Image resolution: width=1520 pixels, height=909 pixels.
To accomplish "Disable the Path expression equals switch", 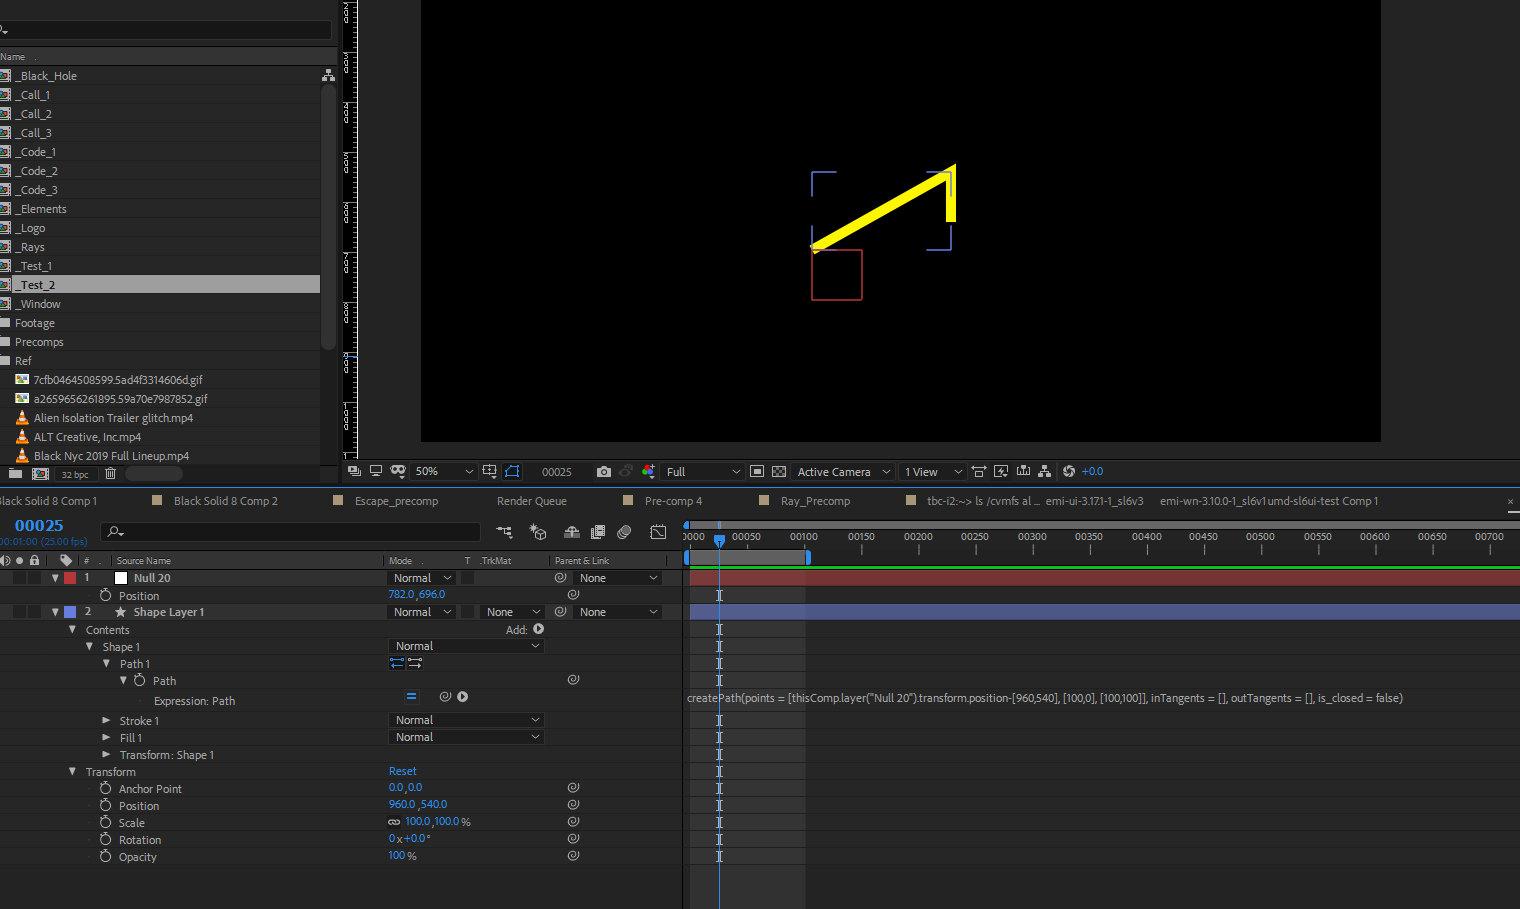I will pyautogui.click(x=411, y=697).
